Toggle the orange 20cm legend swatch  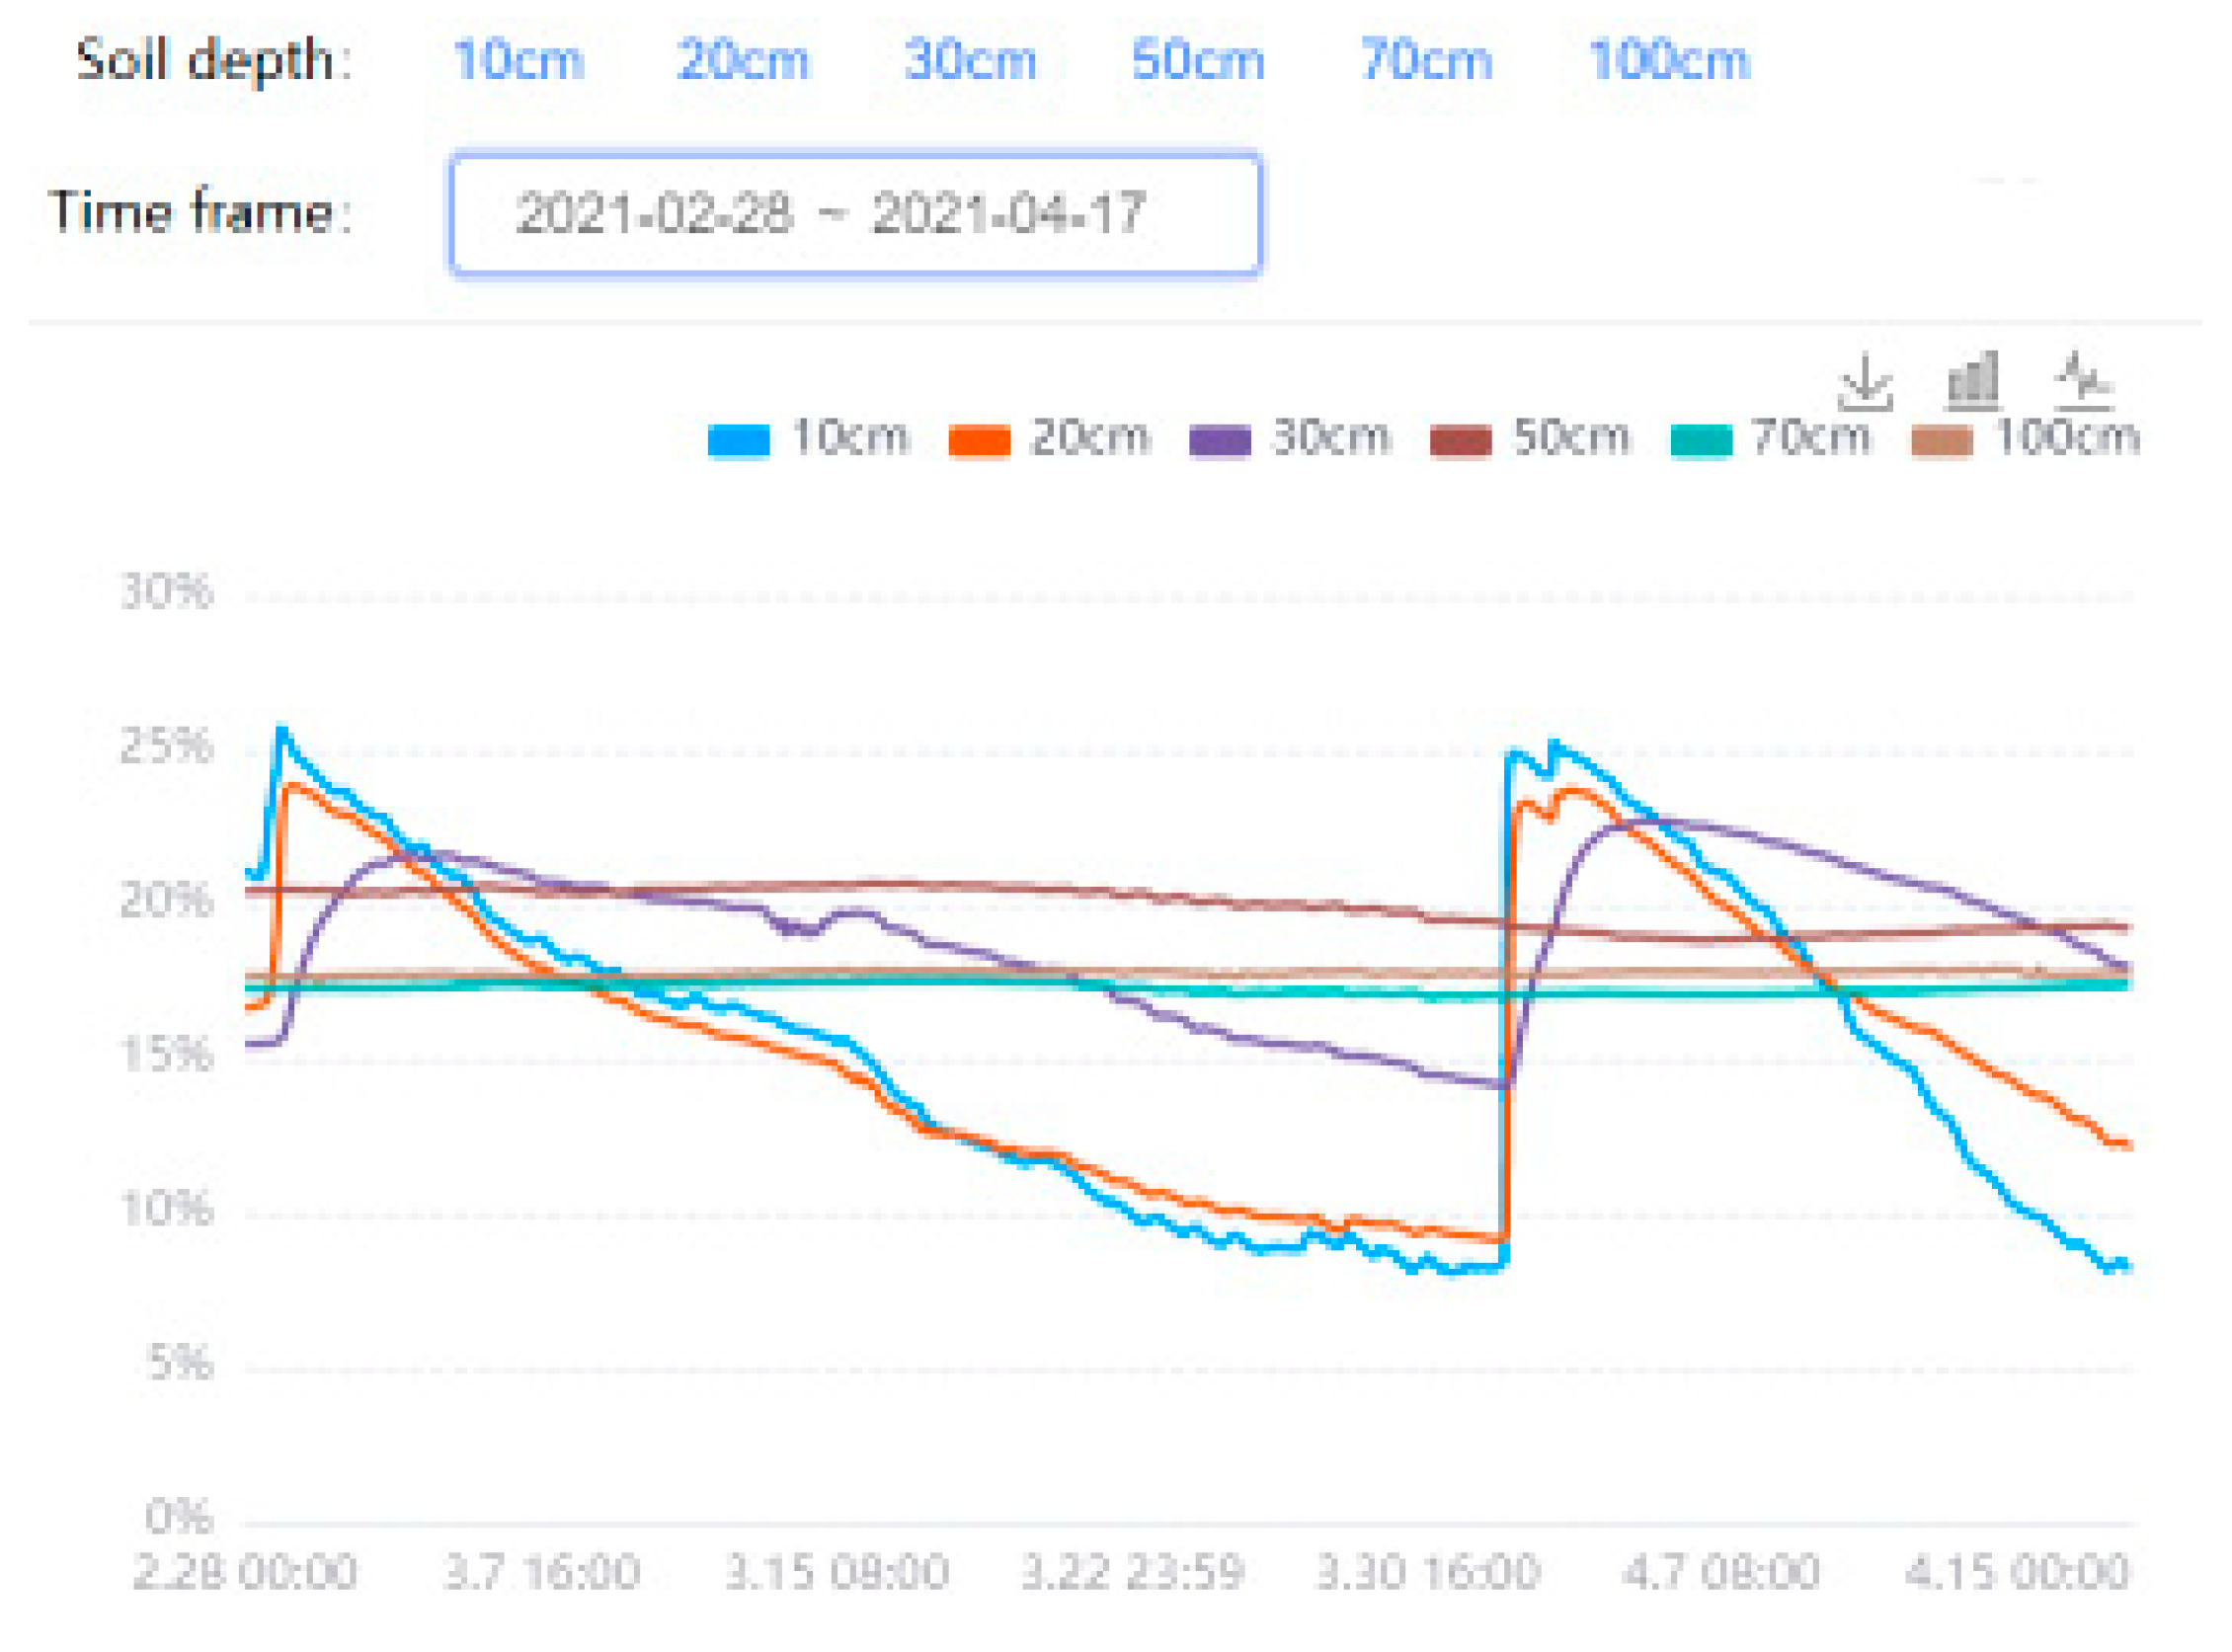pos(979,440)
